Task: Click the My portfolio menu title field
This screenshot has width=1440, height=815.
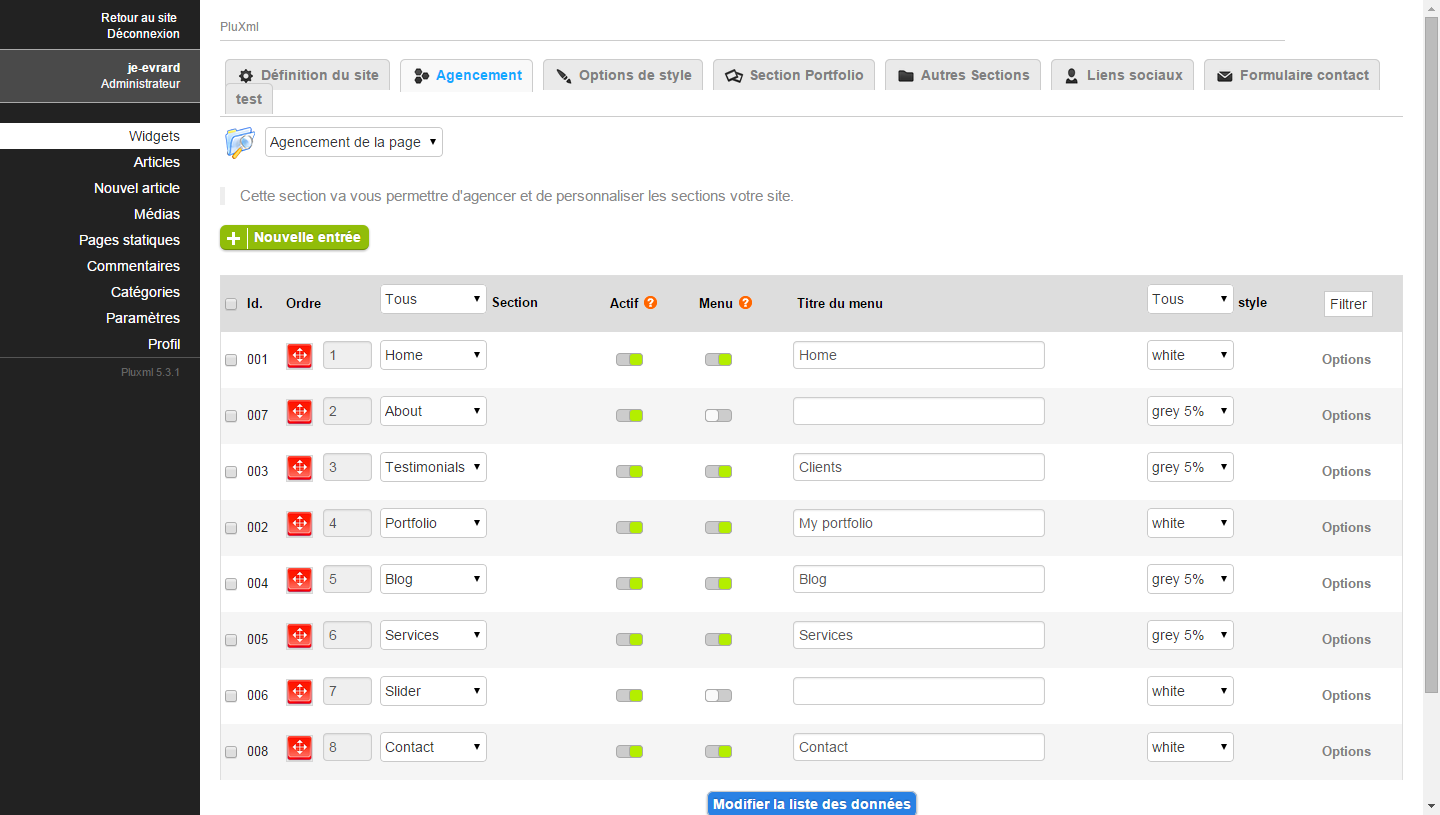Action: coord(918,524)
